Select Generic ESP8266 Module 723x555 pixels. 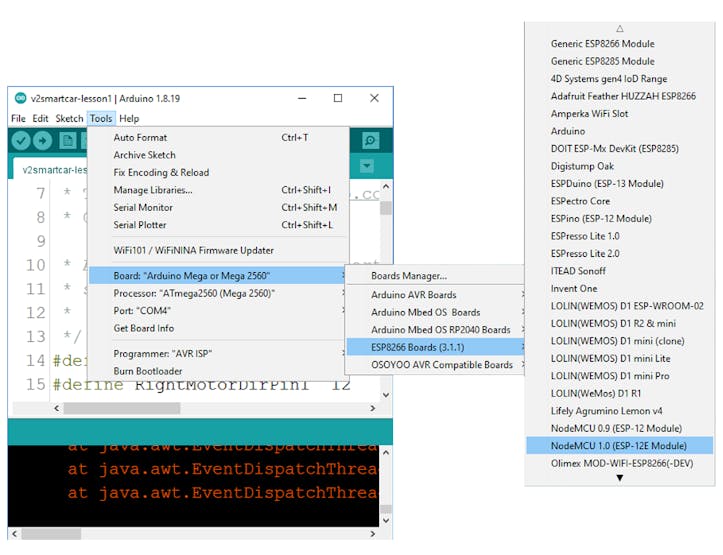pyautogui.click(x=620, y=44)
